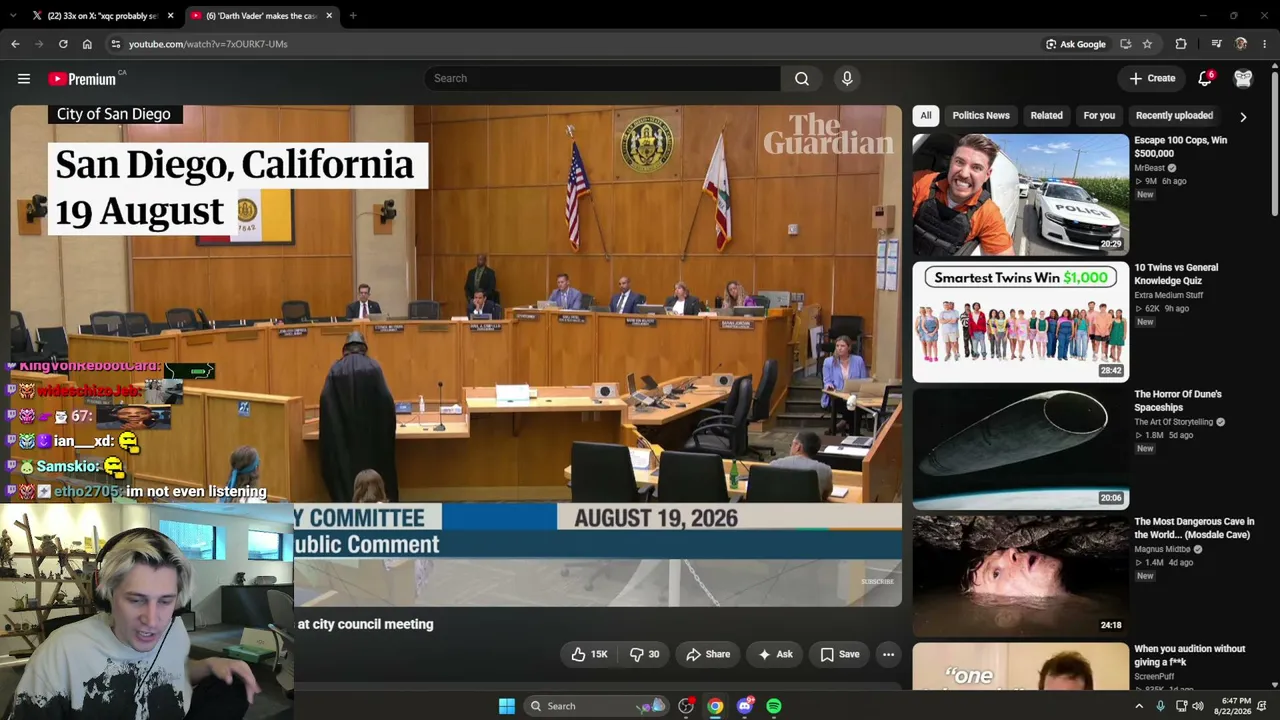Screen dimensions: 1280x720
Task: Share this video
Action: tap(708, 654)
